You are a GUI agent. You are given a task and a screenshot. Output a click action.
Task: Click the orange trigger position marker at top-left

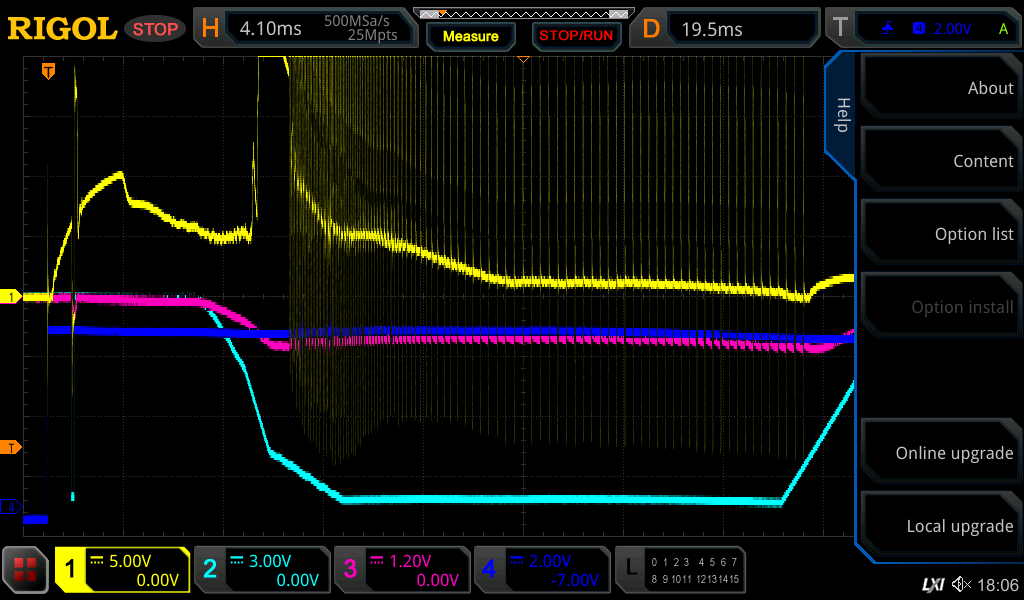[x=47, y=71]
